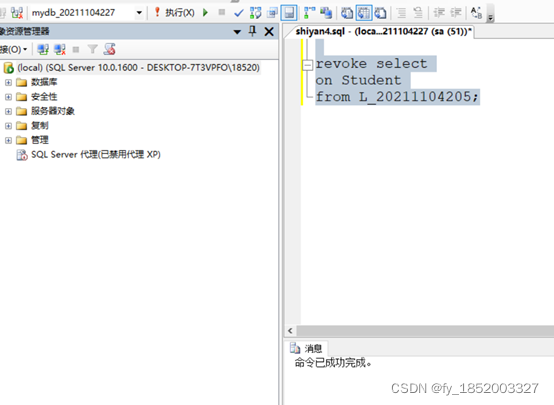Switch to Results to File

[x=381, y=13]
